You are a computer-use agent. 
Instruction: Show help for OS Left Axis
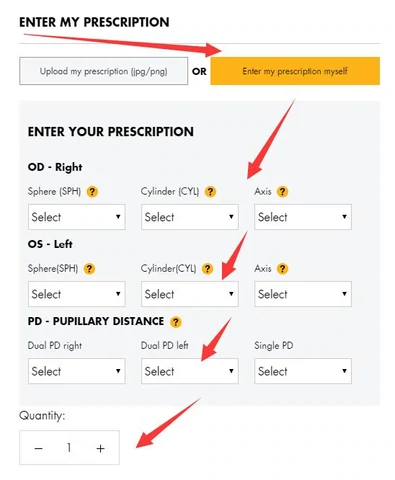pyautogui.click(x=282, y=269)
